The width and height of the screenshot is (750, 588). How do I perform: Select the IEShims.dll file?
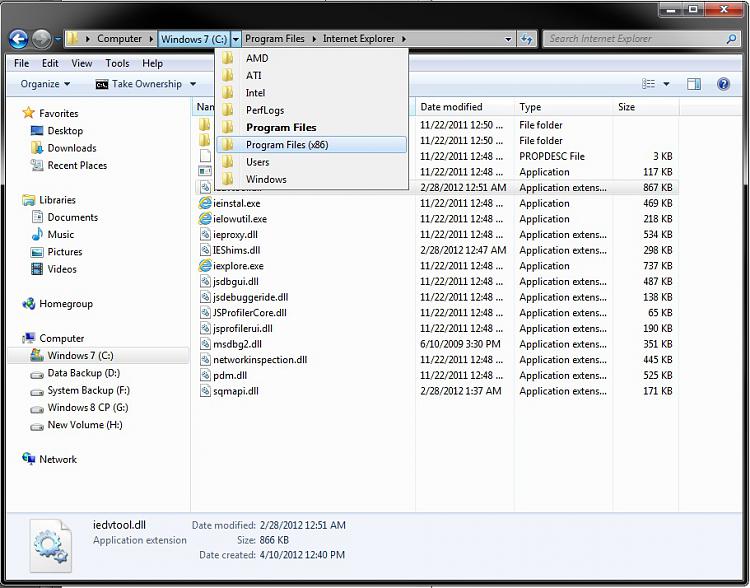click(236, 250)
